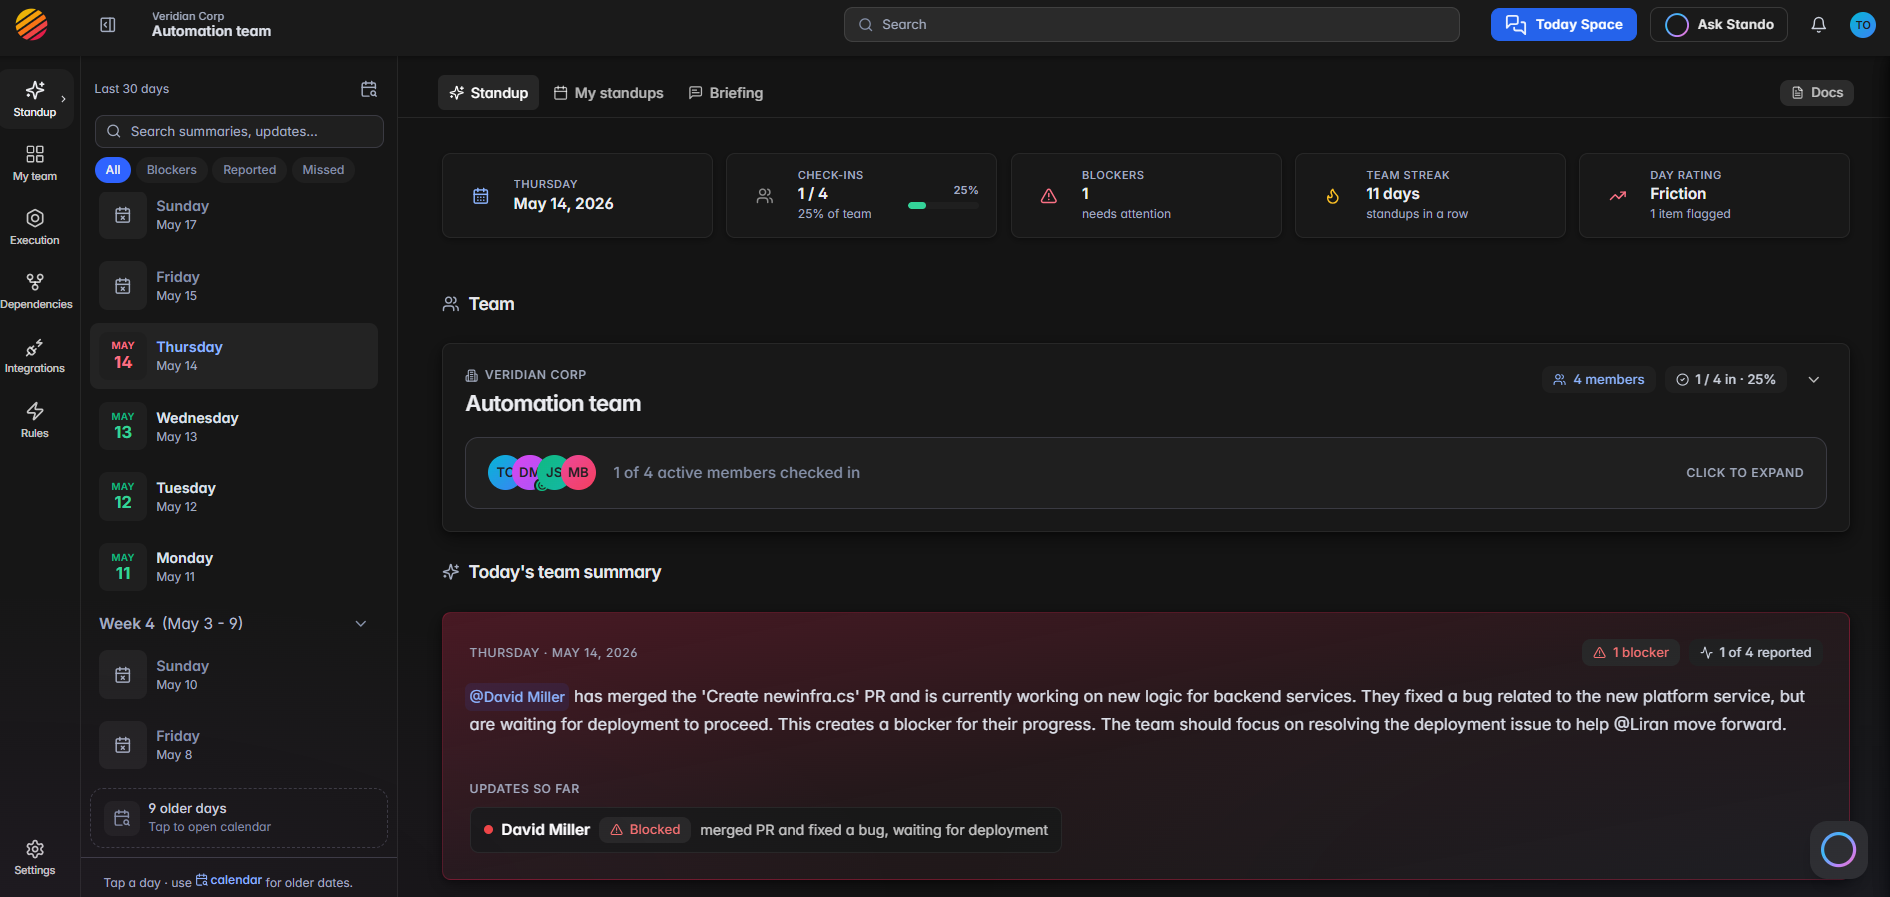The image size is (1890, 897).
Task: Click the 1 blocker badge in summary
Action: pyautogui.click(x=1631, y=653)
